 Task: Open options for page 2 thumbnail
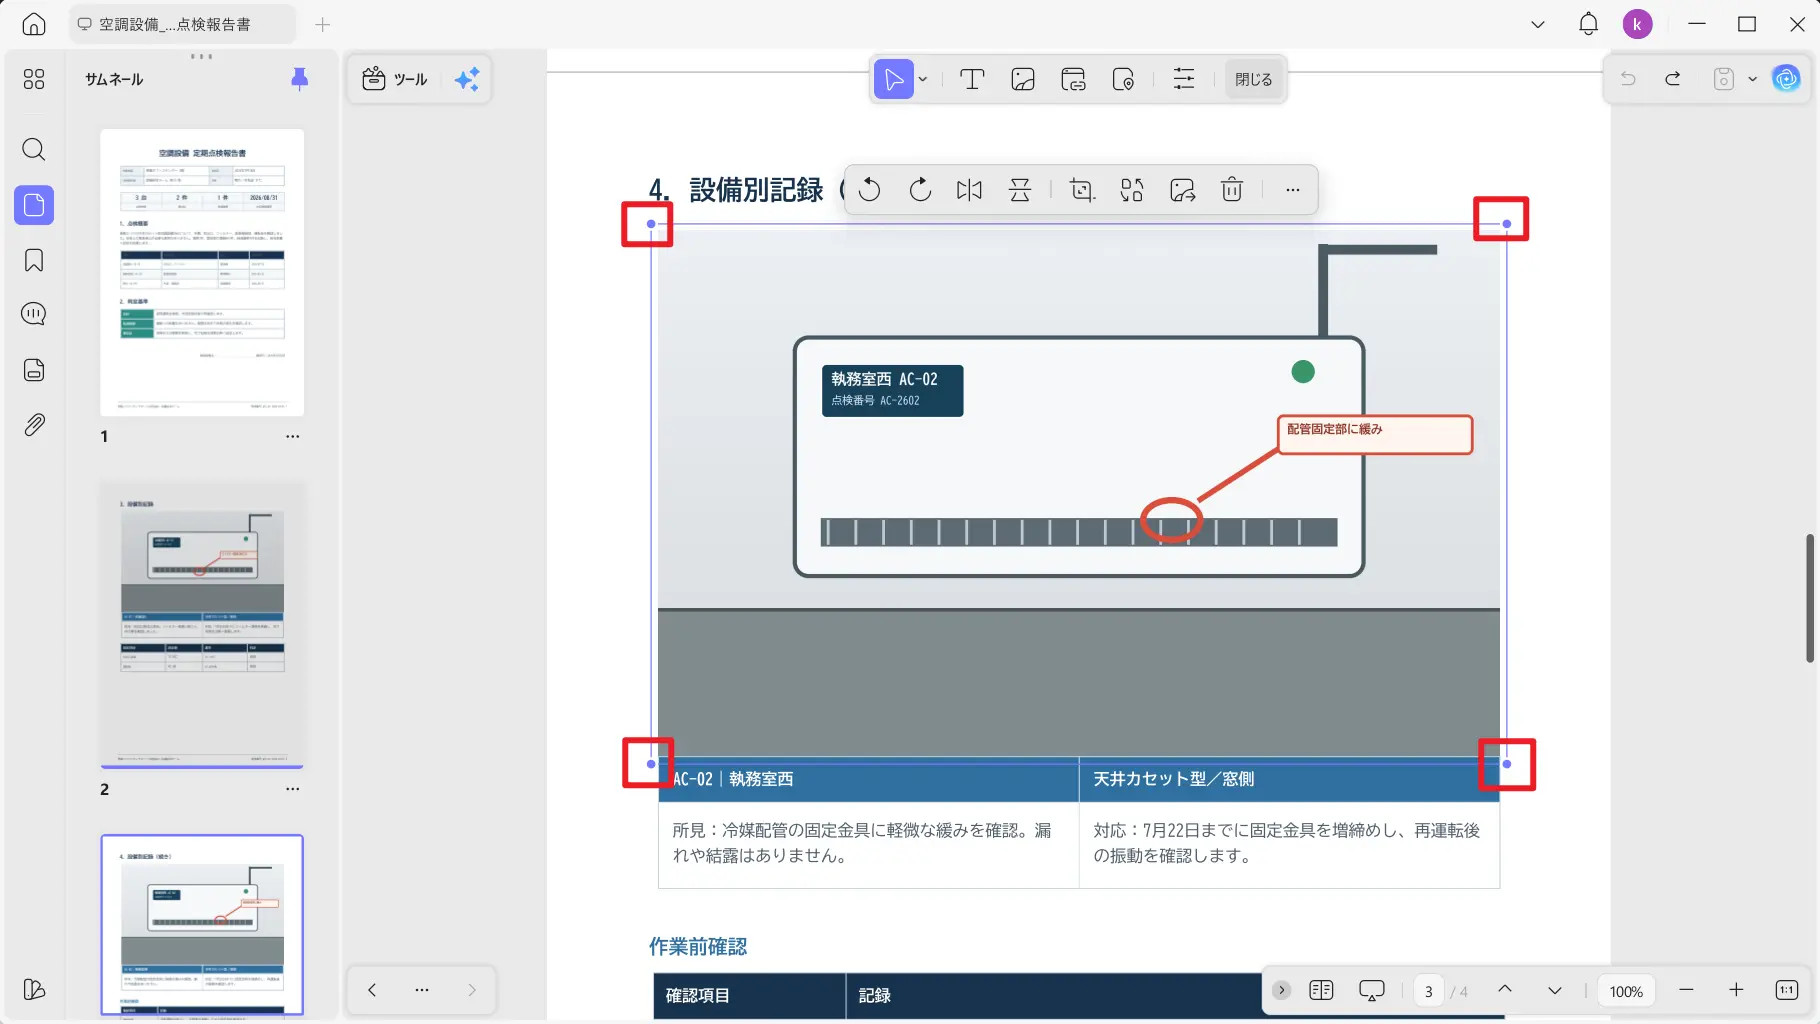292,789
